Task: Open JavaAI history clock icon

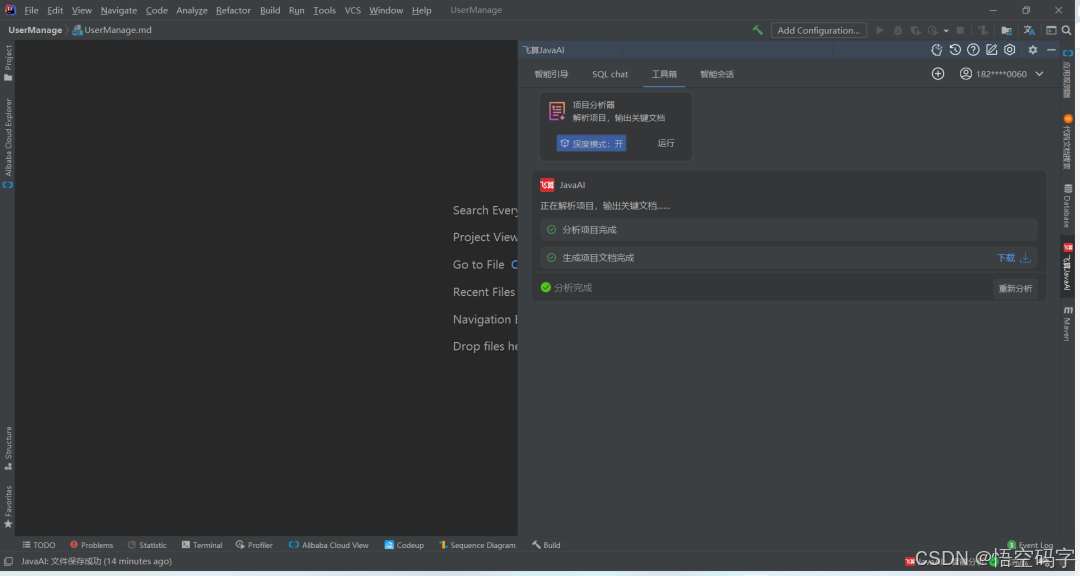Action: (955, 50)
